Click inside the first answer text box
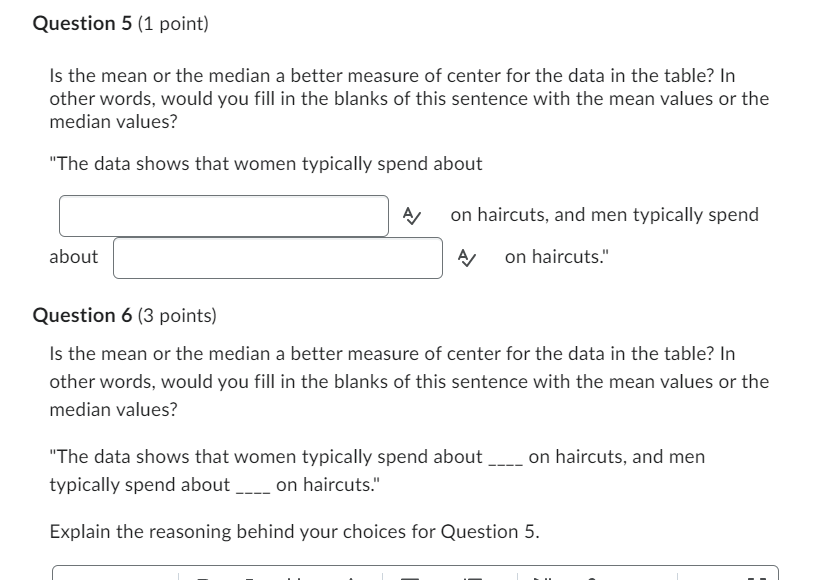 point(222,213)
